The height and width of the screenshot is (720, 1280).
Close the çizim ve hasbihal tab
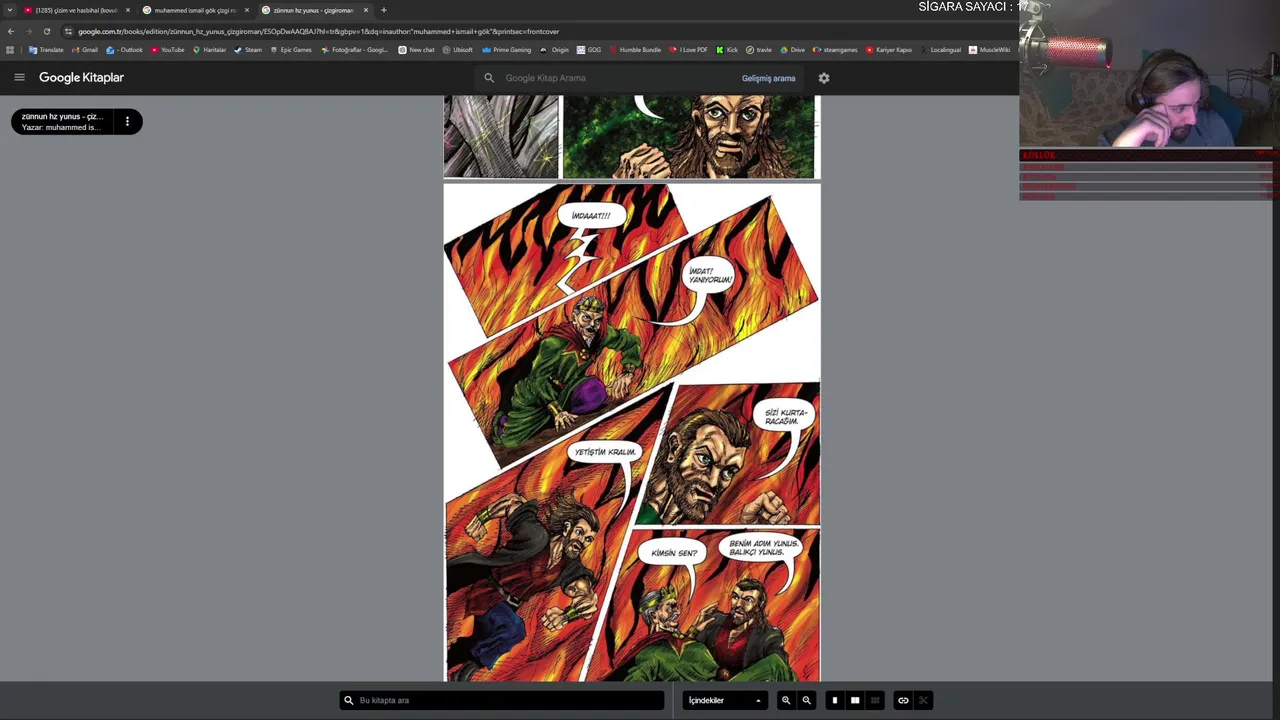click(x=128, y=10)
